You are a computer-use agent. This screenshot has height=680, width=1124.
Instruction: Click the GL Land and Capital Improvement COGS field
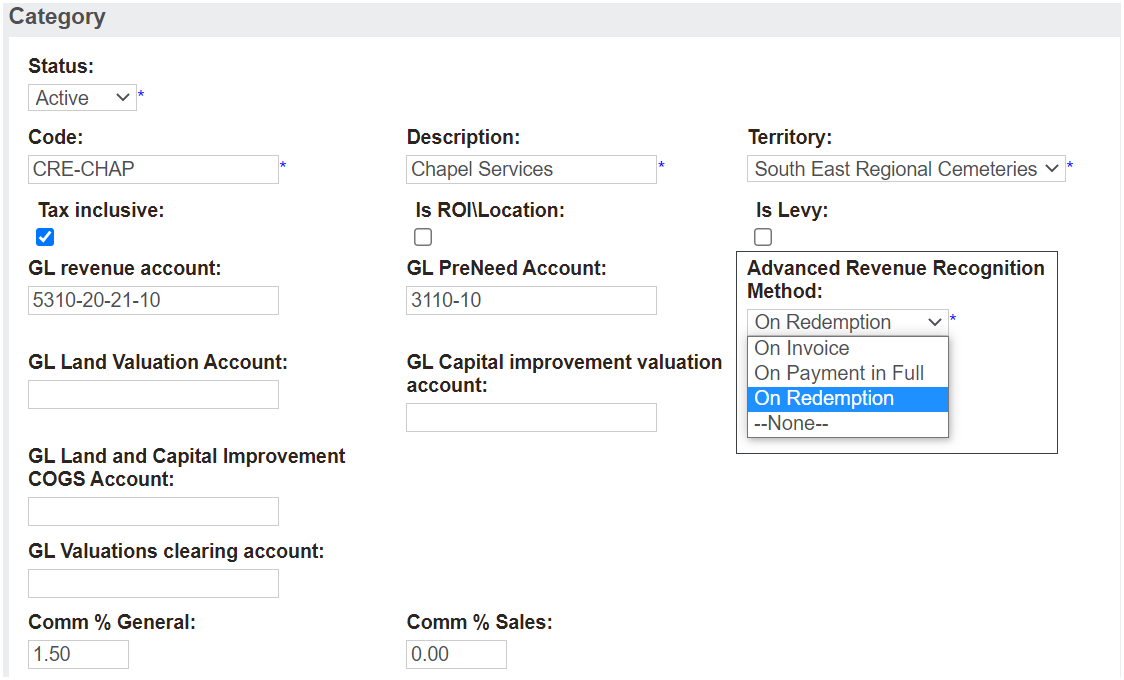[153, 512]
